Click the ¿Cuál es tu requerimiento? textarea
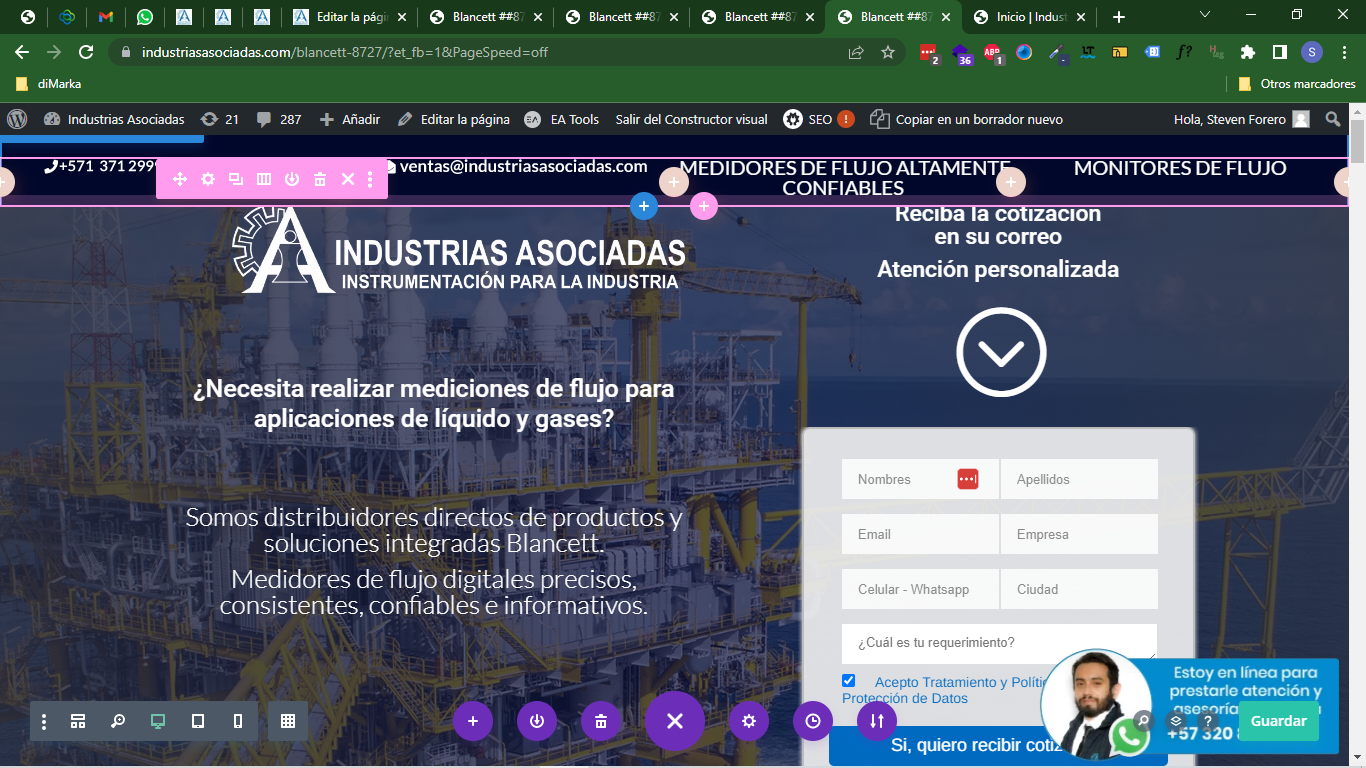 point(999,643)
